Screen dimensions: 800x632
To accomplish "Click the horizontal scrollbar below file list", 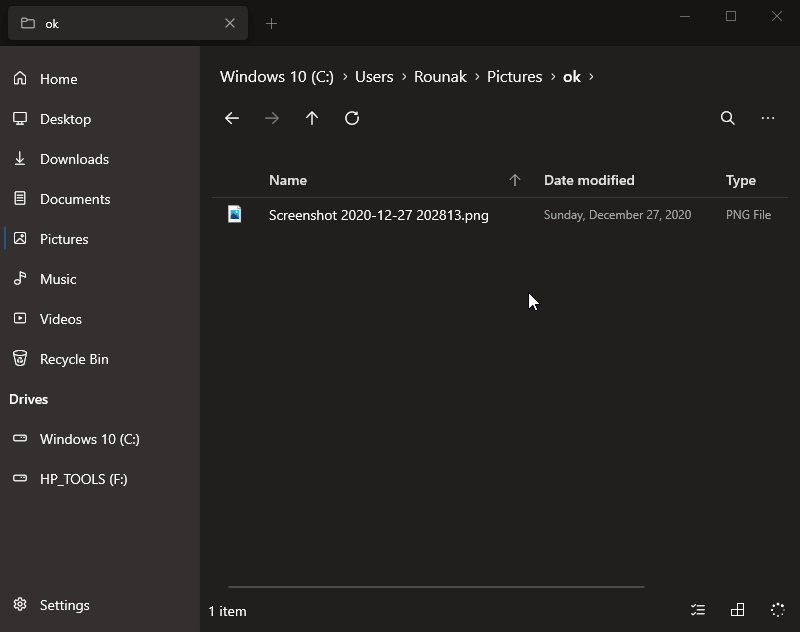I will (x=436, y=587).
